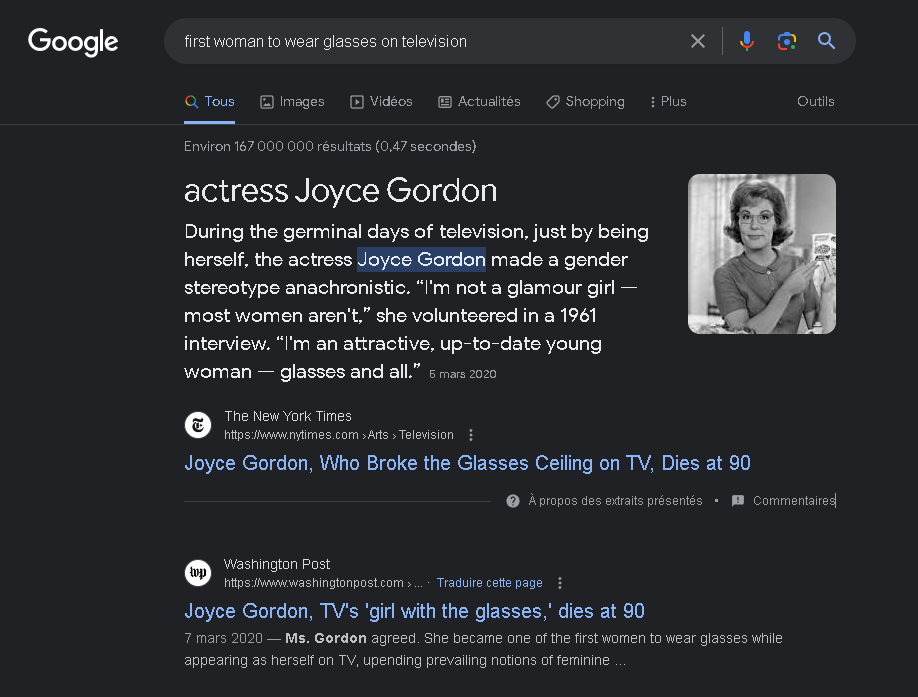Viewport: 918px width, 697px height.
Task: Click Traduire cette page link
Action: point(489,583)
